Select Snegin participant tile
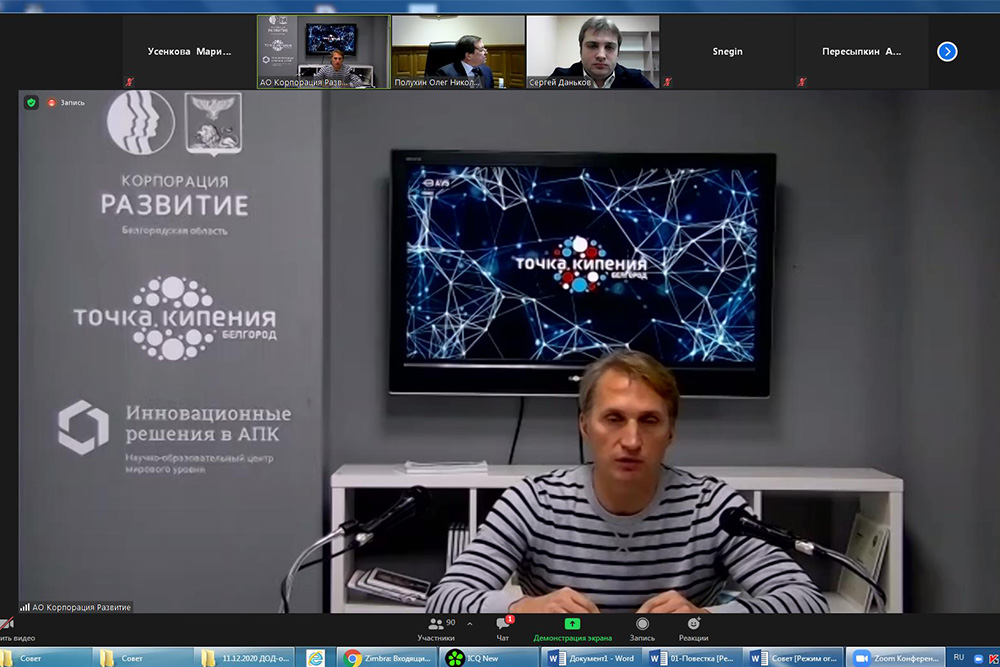This screenshot has width=1000, height=667. 727,52
